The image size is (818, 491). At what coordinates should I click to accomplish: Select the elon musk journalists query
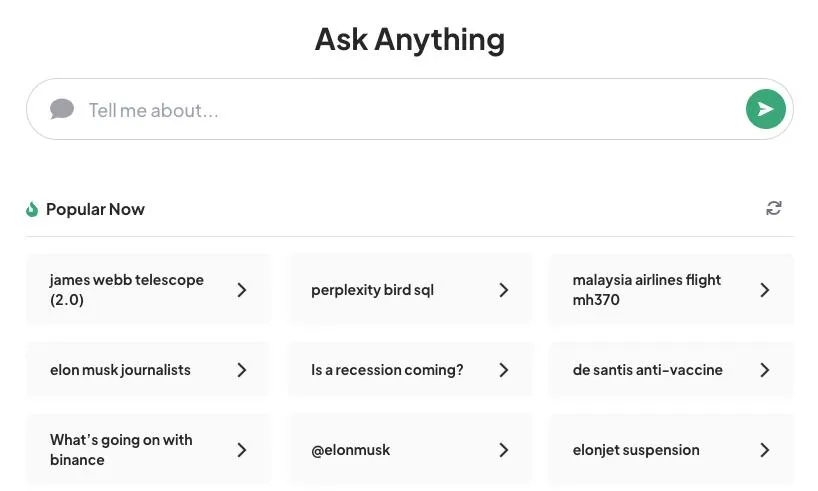click(x=120, y=370)
